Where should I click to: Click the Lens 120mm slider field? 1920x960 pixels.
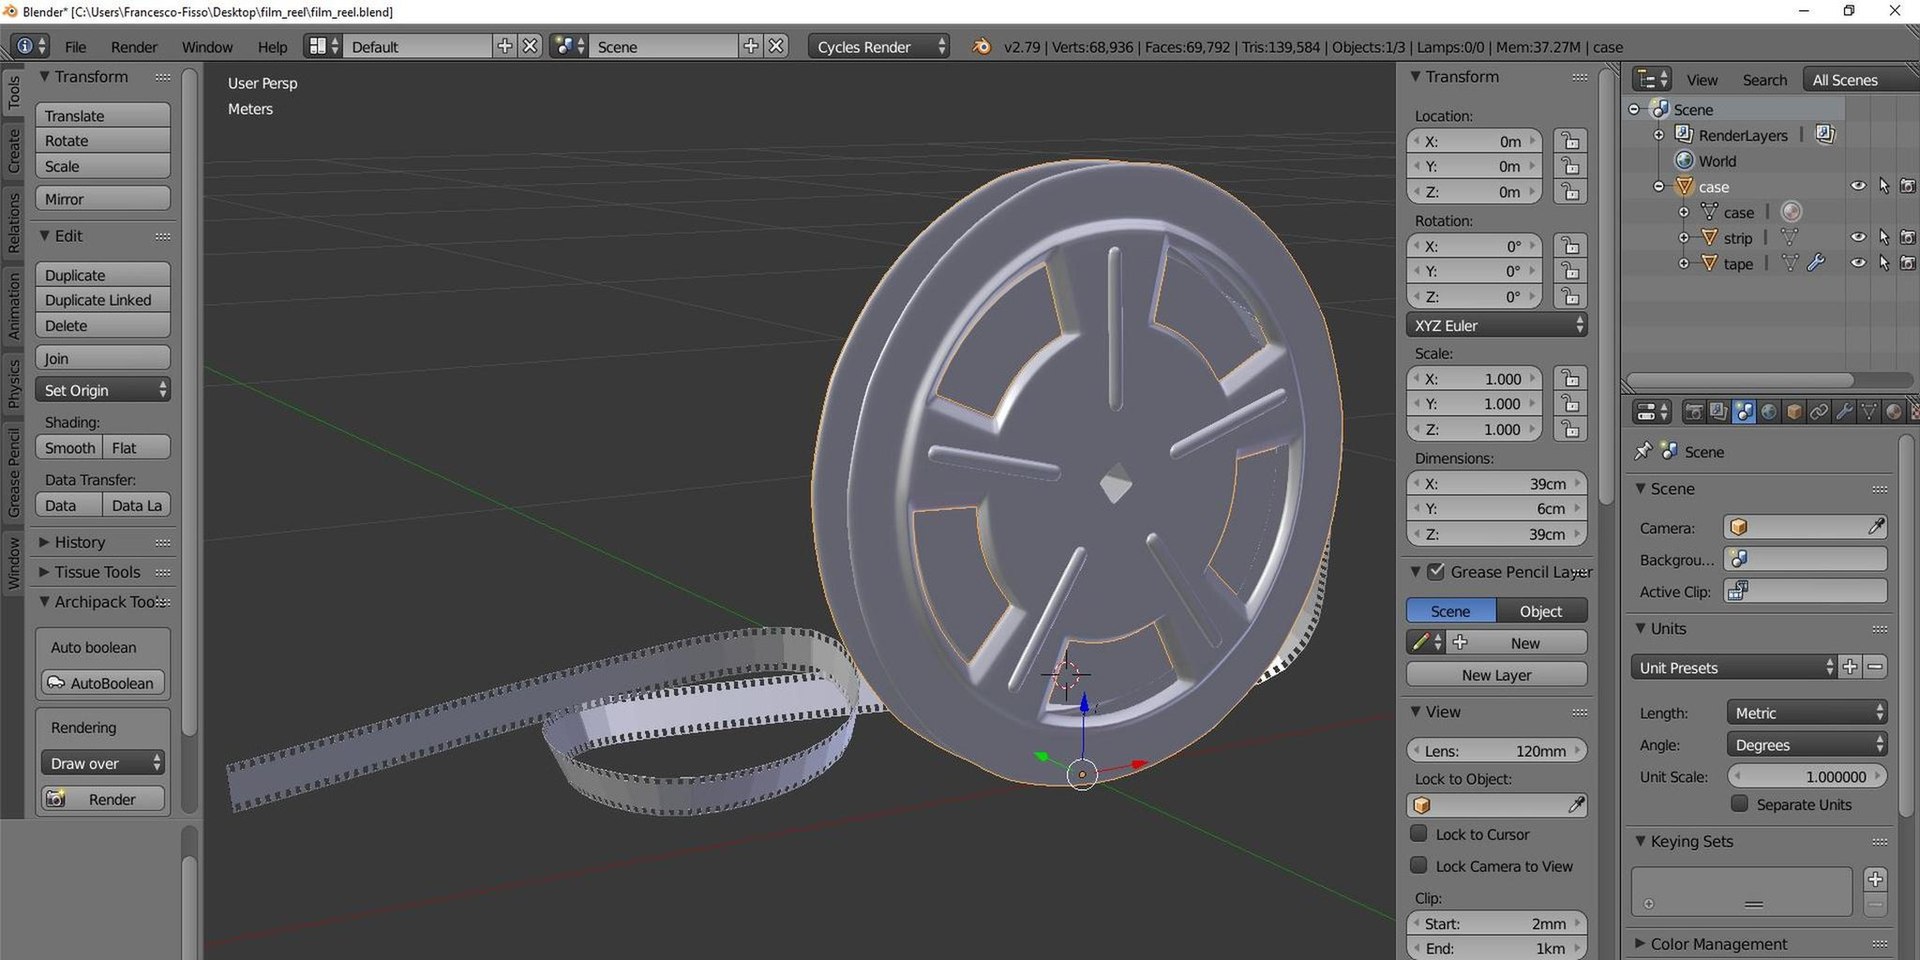(1496, 750)
